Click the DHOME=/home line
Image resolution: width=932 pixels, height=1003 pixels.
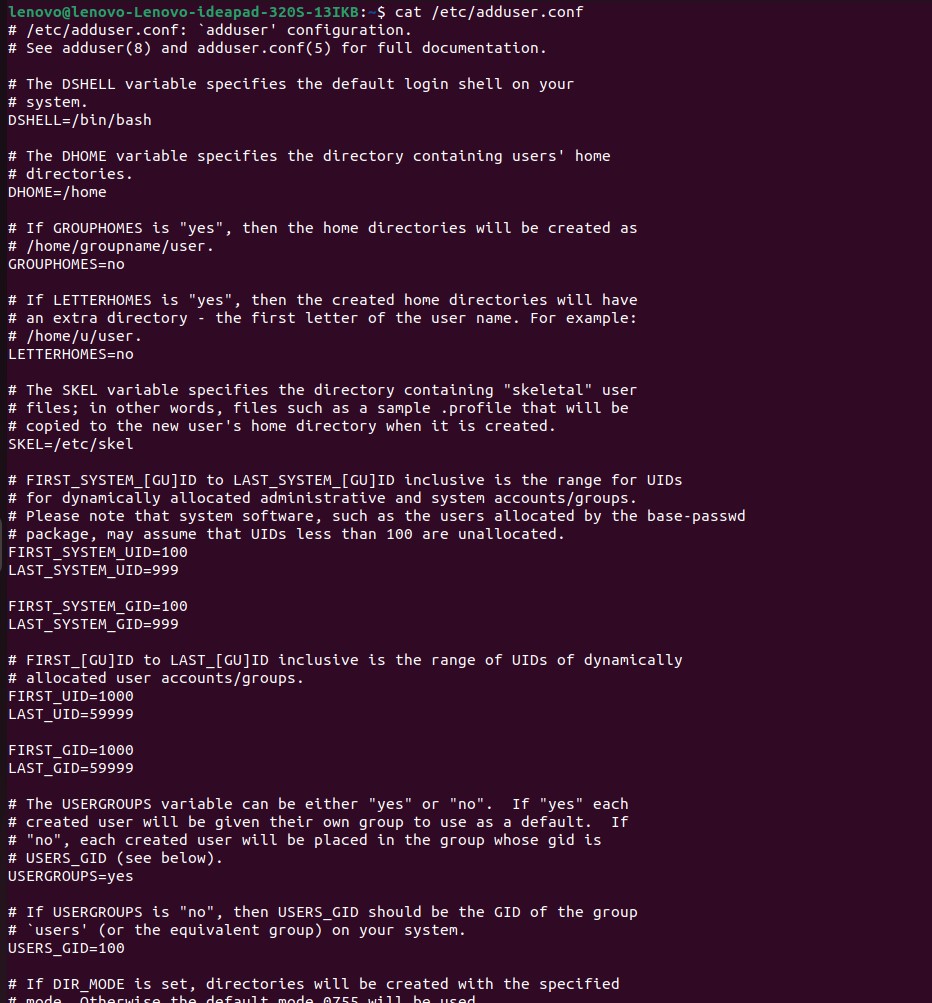pos(58,192)
